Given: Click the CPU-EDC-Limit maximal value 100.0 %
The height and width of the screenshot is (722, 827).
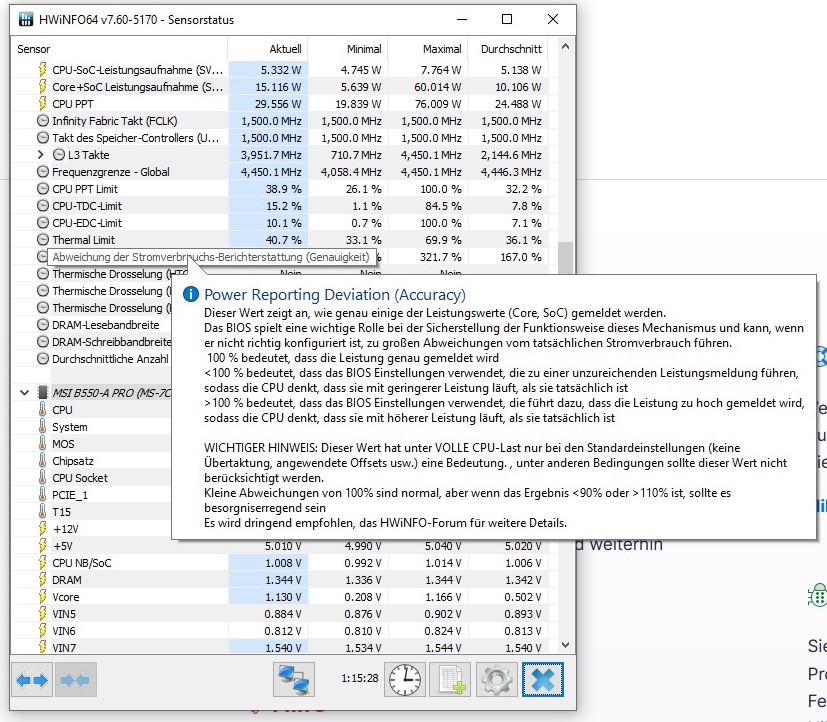Looking at the screenshot, I should (441, 223).
